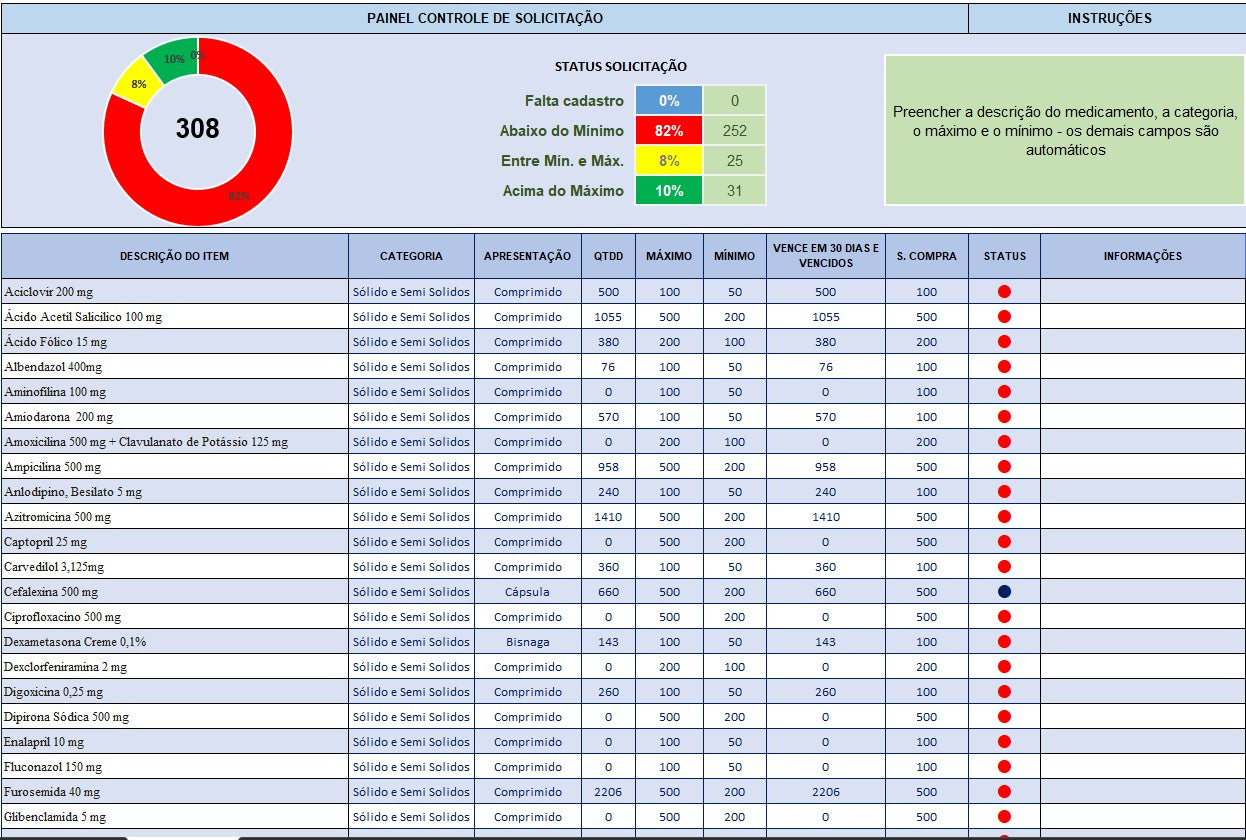The height and width of the screenshot is (840, 1246).
Task: Open the INSTRUÇÕES header button
Action: tap(1108, 18)
